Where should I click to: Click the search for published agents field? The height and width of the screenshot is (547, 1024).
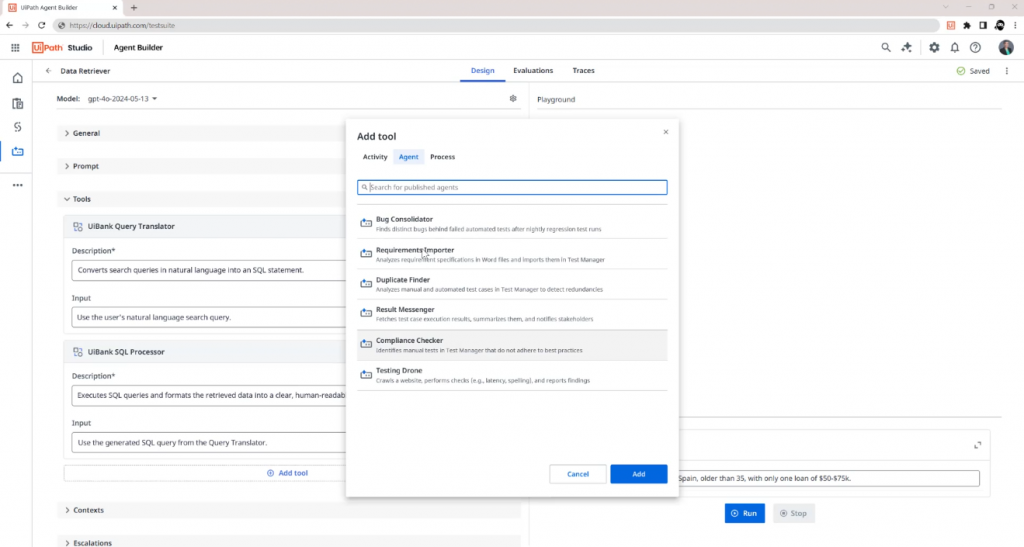click(512, 187)
